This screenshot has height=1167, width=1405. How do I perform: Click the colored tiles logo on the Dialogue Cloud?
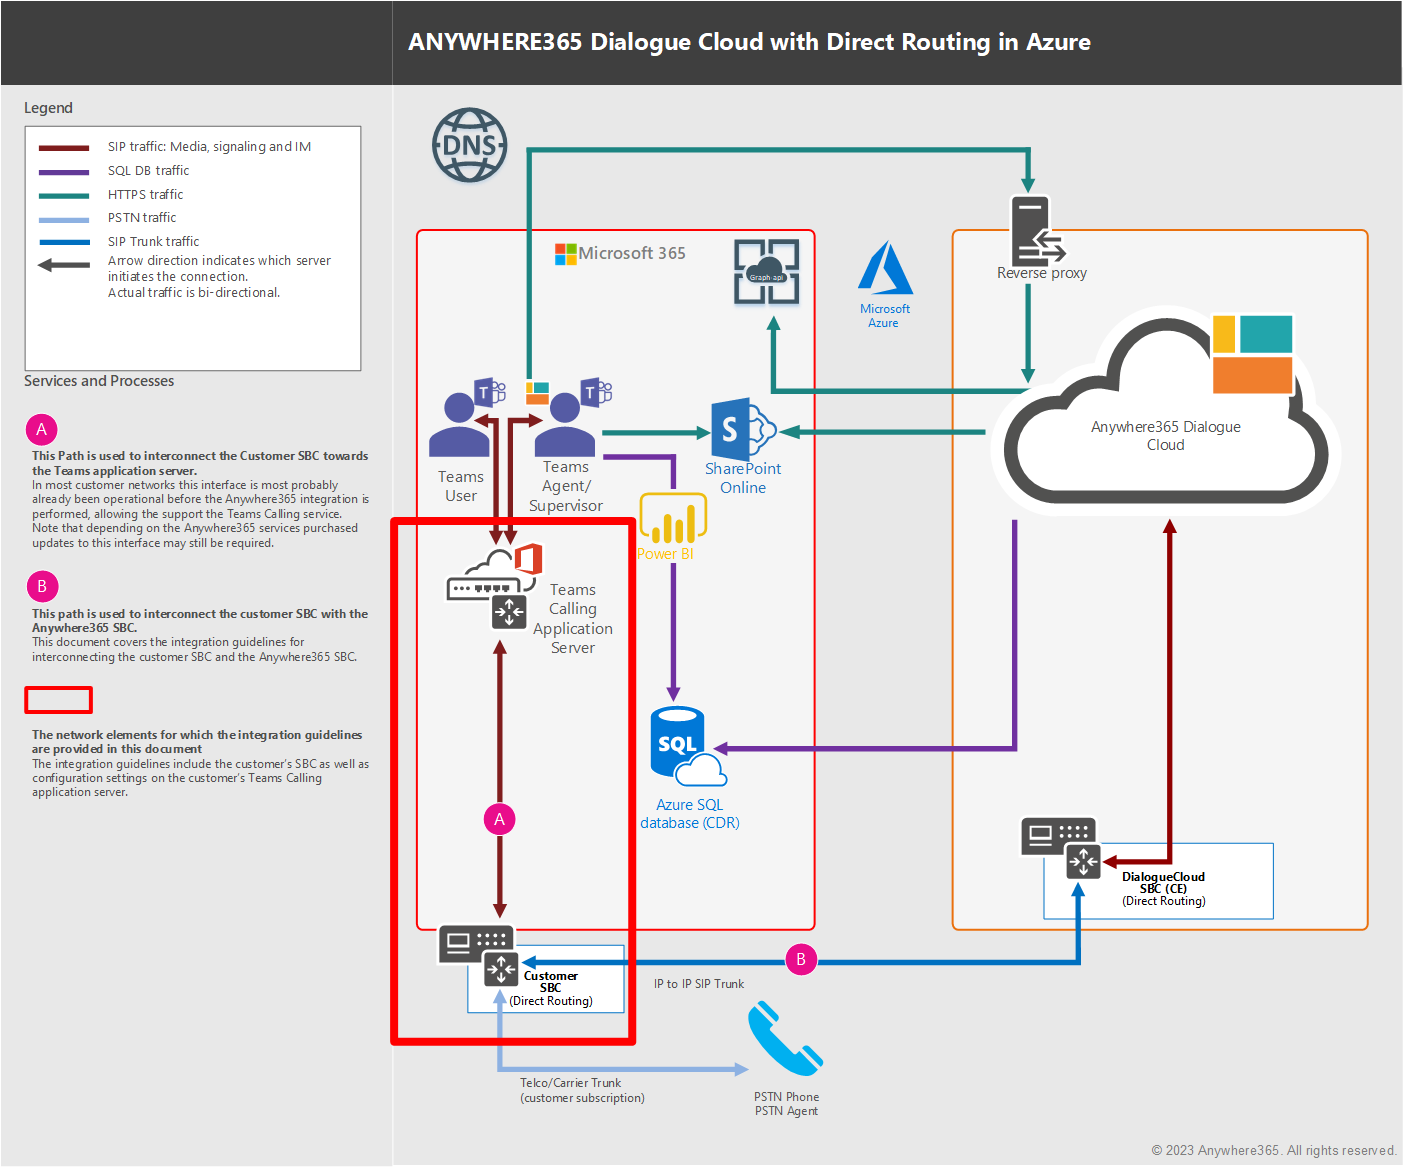(x=1253, y=354)
